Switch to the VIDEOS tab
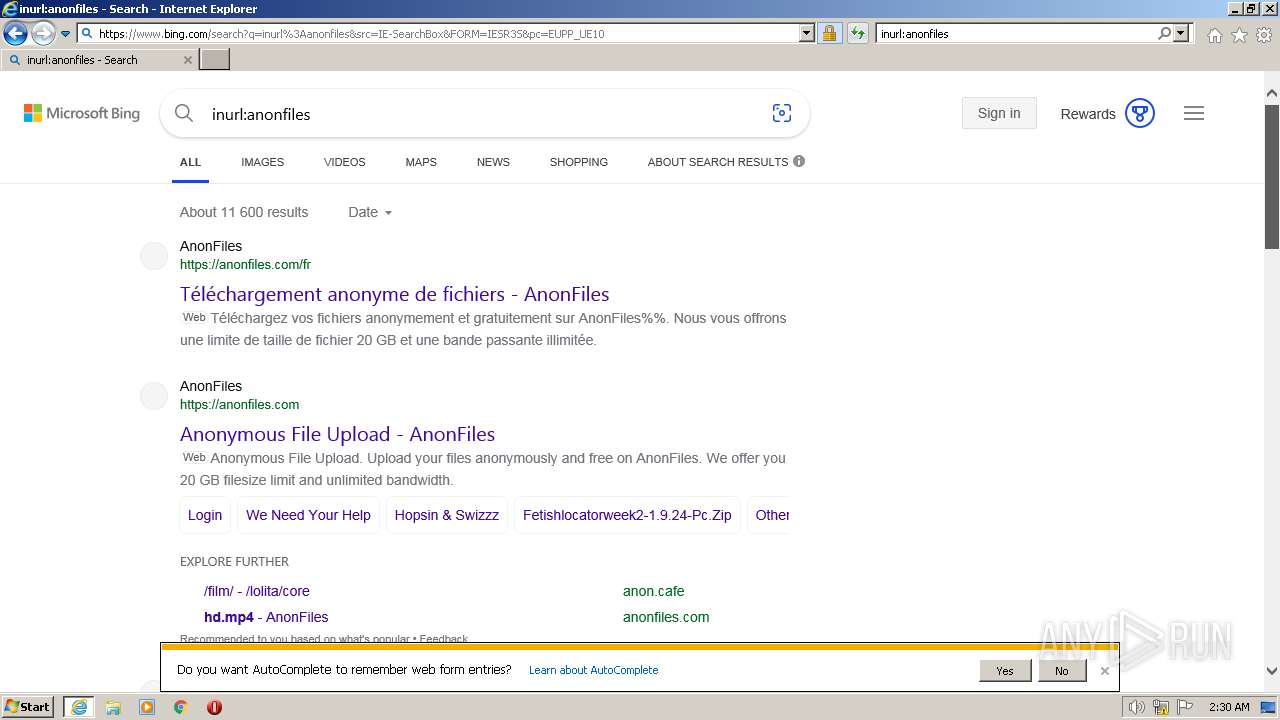Image resolution: width=1280 pixels, height=720 pixels. click(x=344, y=162)
